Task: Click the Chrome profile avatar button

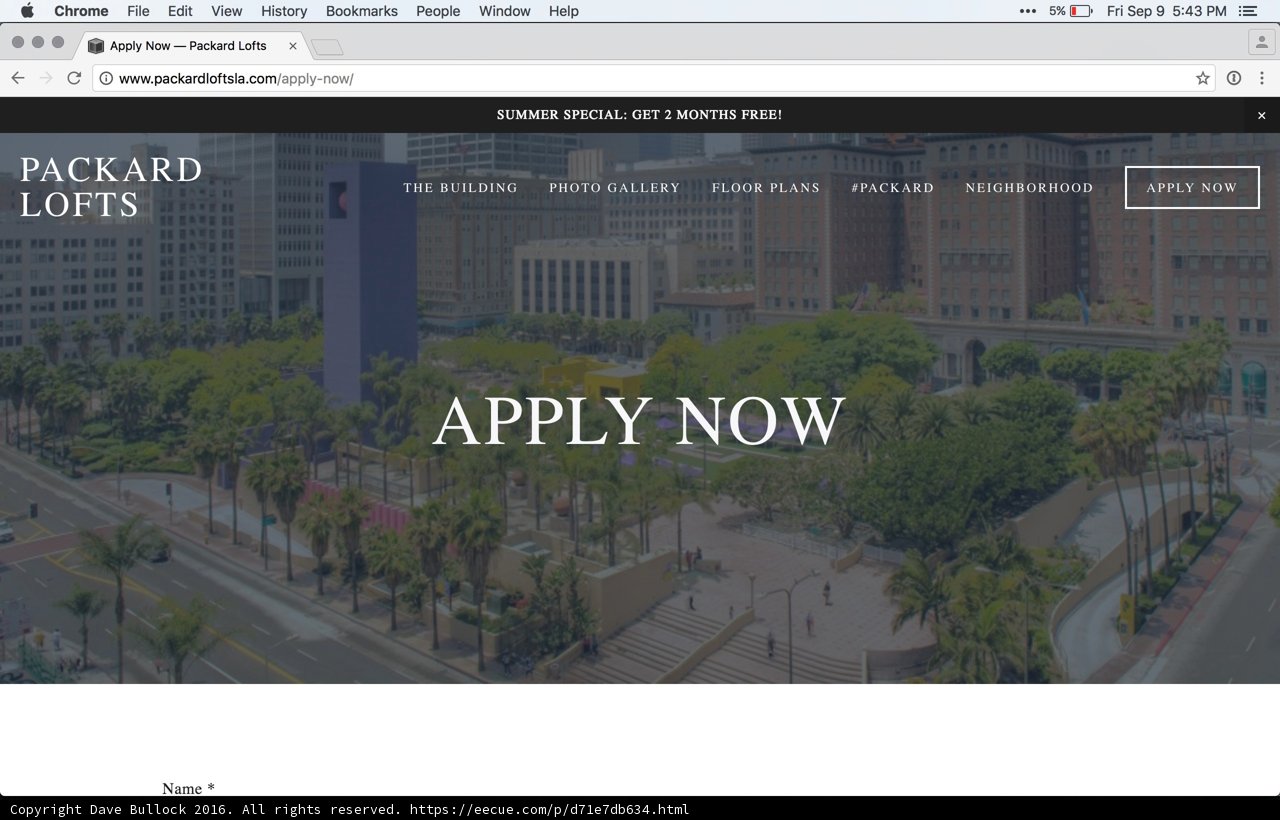Action: (x=1260, y=42)
